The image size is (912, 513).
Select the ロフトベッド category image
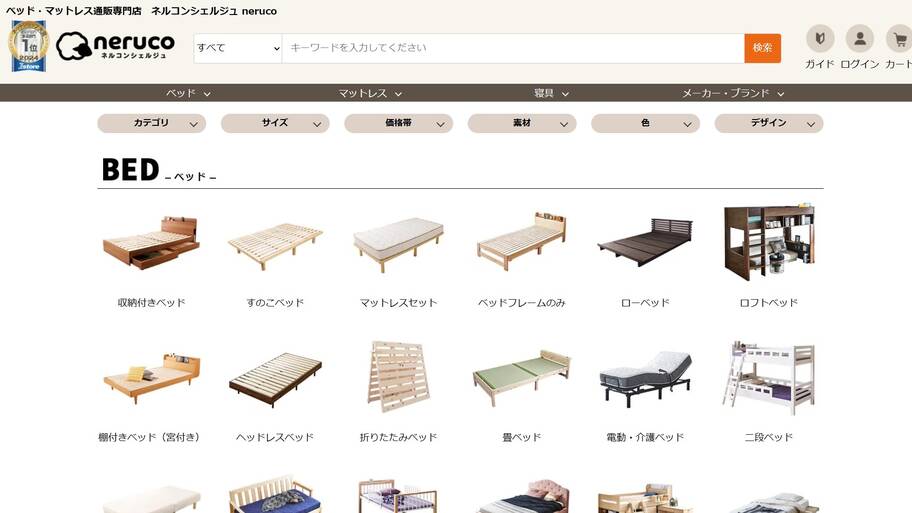(x=768, y=243)
